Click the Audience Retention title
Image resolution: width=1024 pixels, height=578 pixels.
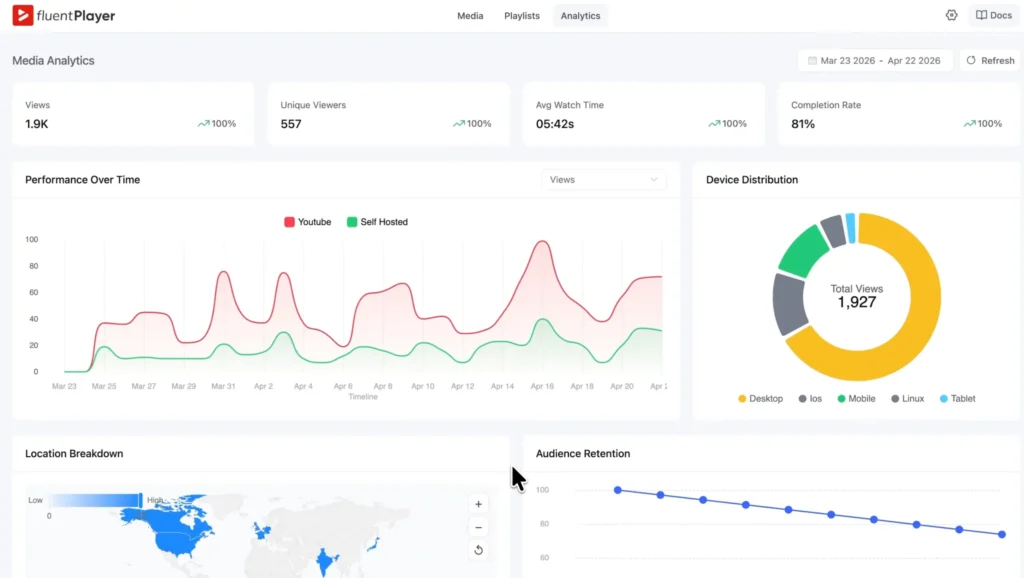point(583,453)
